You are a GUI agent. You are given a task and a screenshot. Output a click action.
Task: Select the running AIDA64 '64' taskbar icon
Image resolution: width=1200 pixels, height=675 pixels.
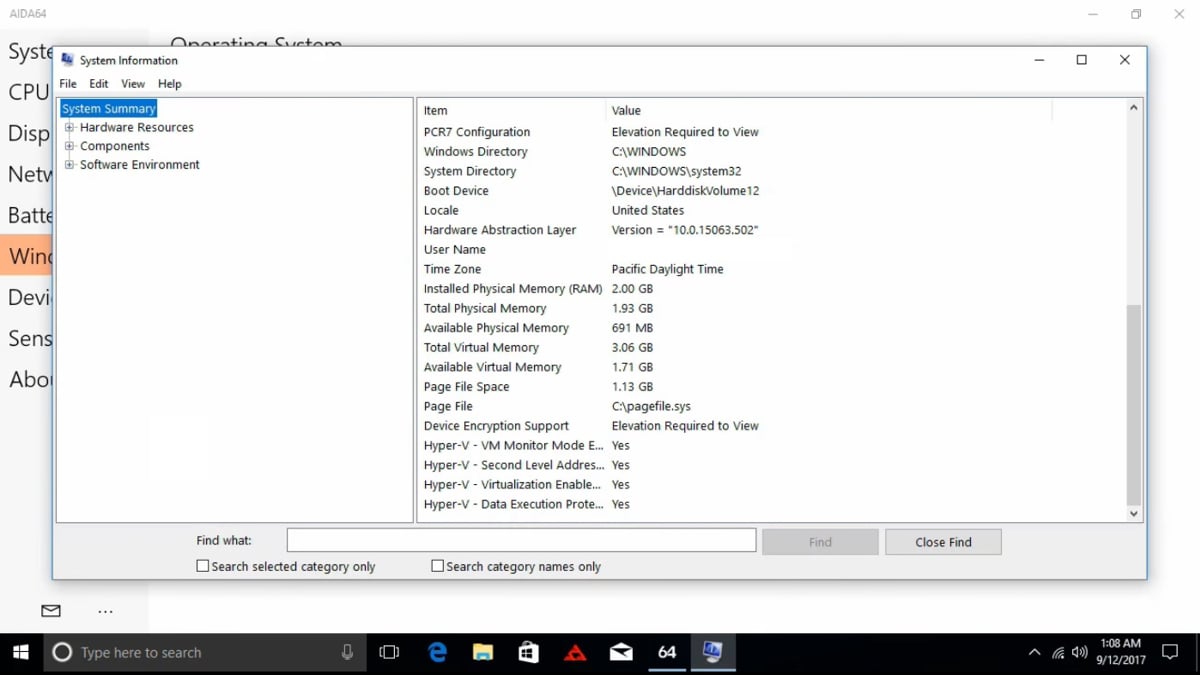pos(666,652)
